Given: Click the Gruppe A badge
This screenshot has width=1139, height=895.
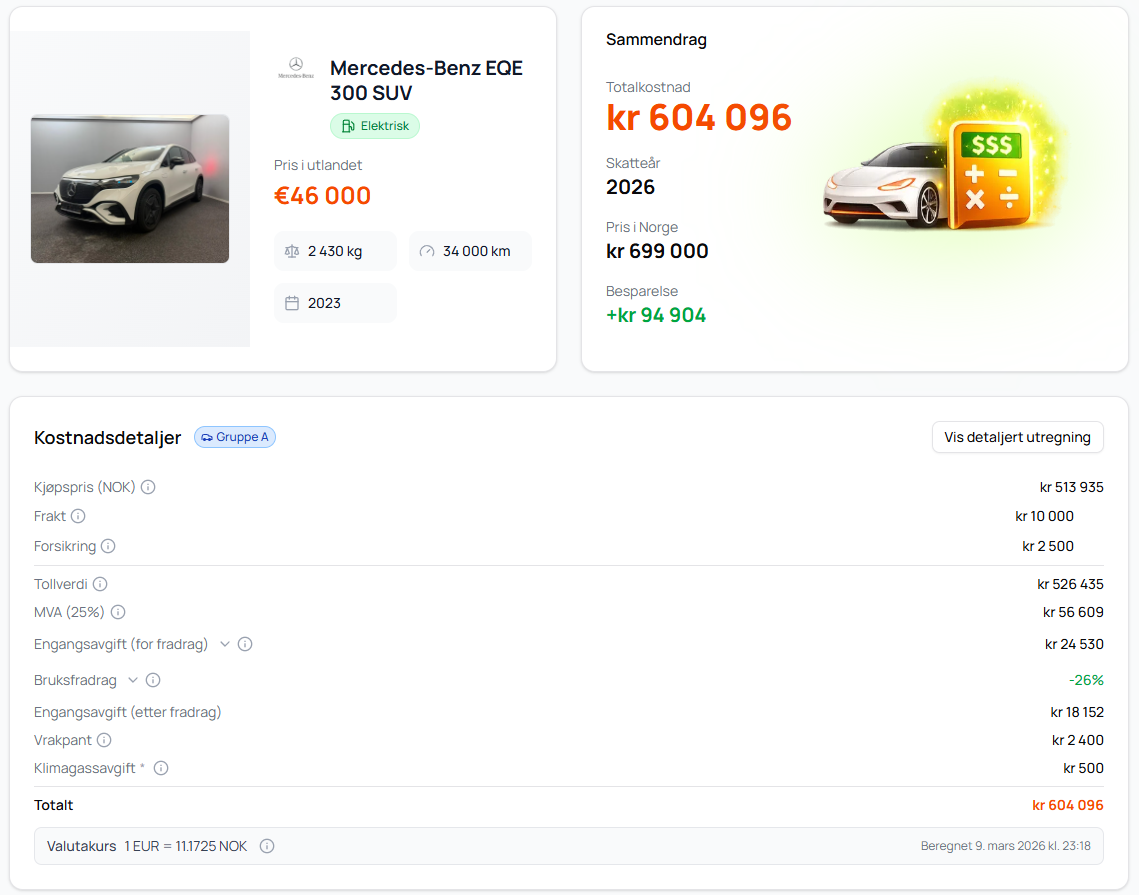Looking at the screenshot, I should 235,437.
